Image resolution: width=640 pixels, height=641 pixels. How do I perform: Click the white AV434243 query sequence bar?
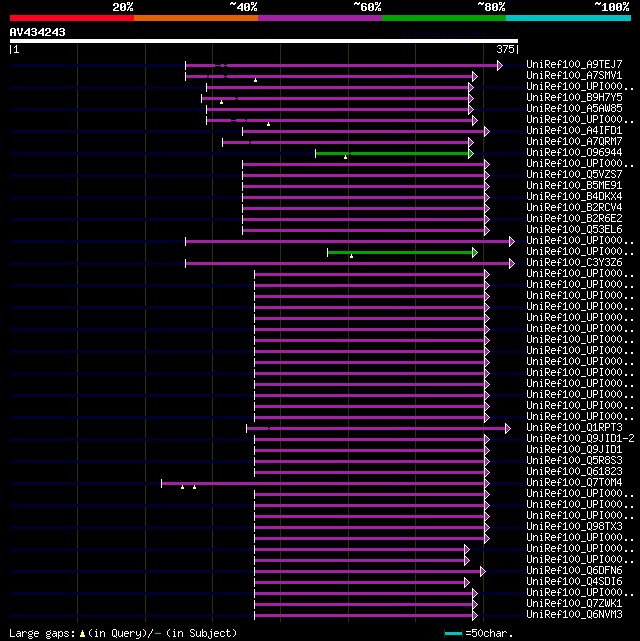pos(264,41)
